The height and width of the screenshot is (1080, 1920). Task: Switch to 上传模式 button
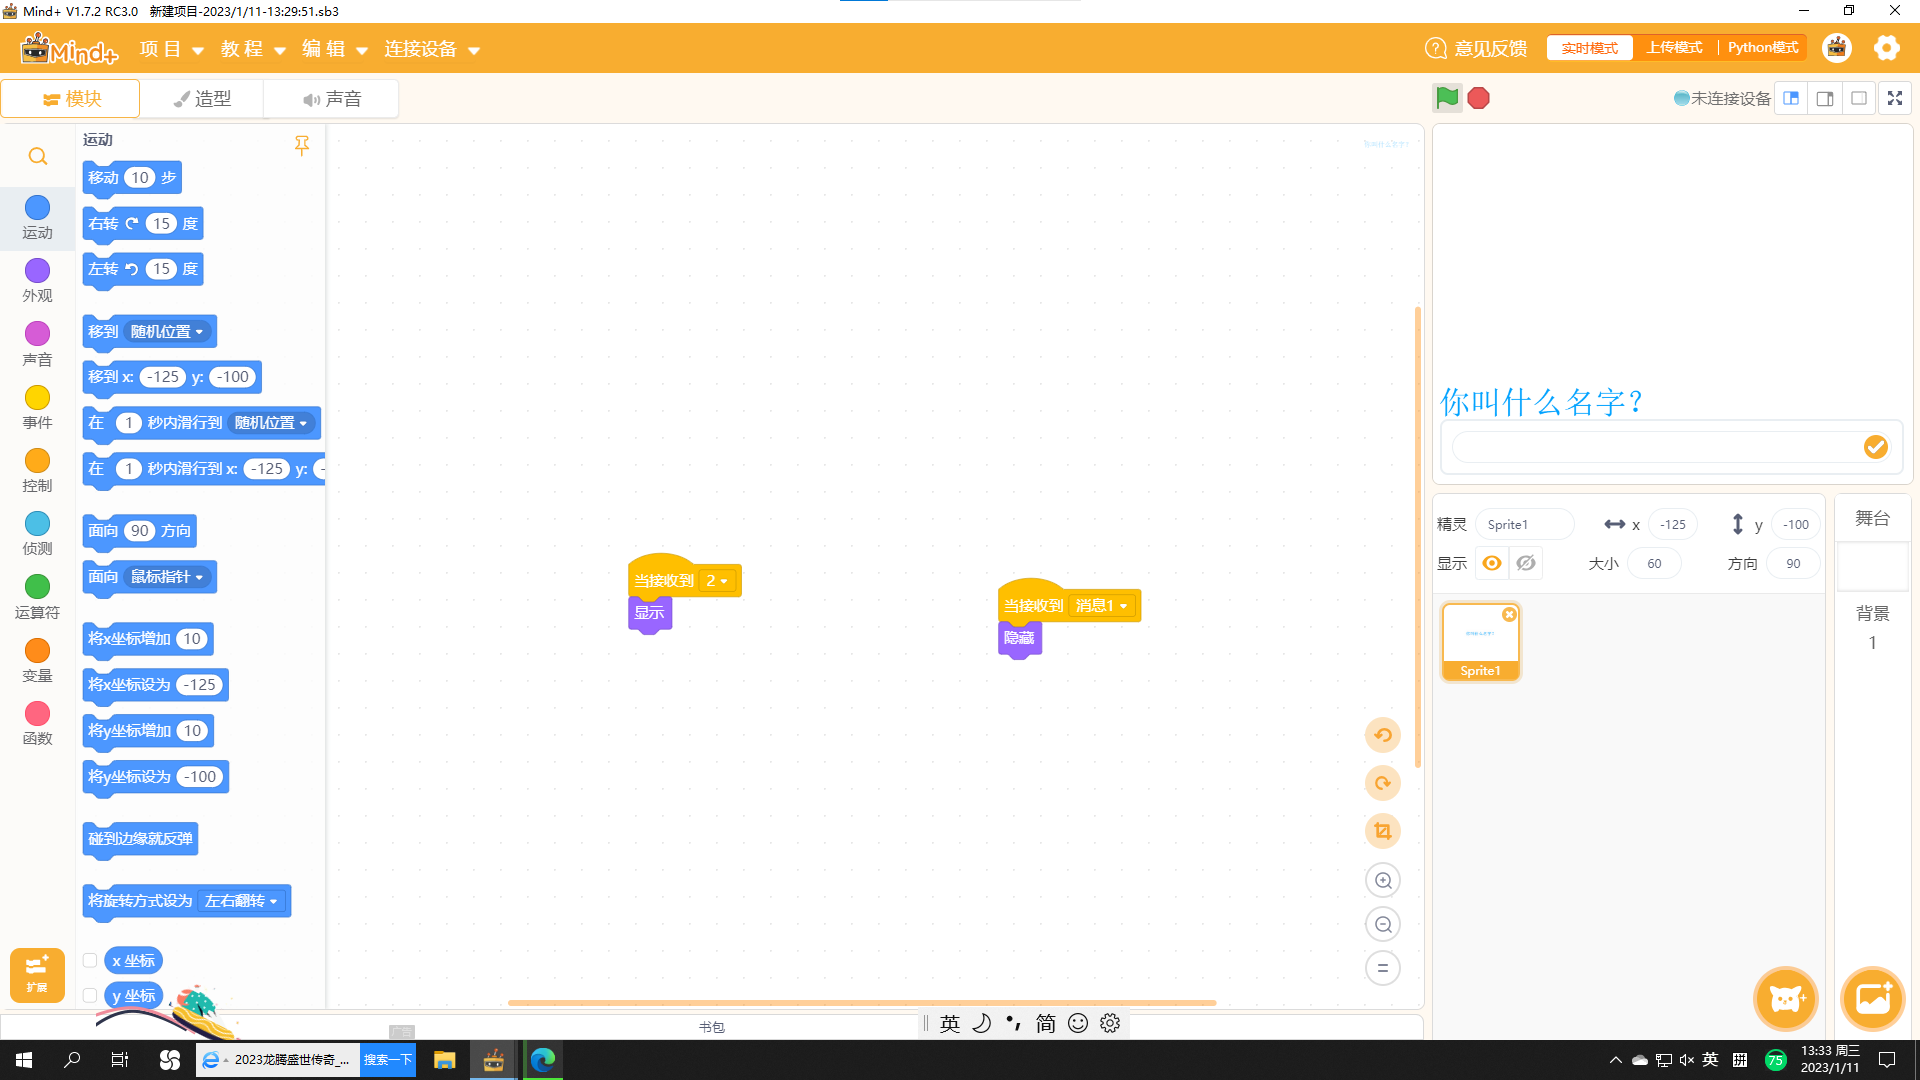1674,48
